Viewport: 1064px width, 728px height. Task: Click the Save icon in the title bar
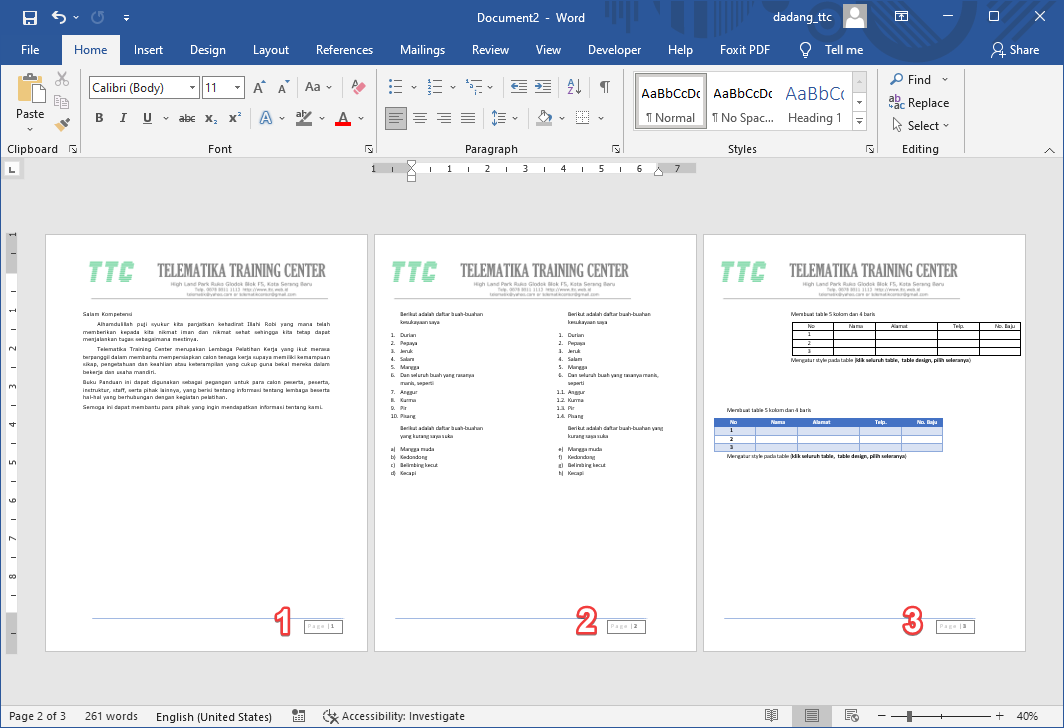[x=29, y=18]
